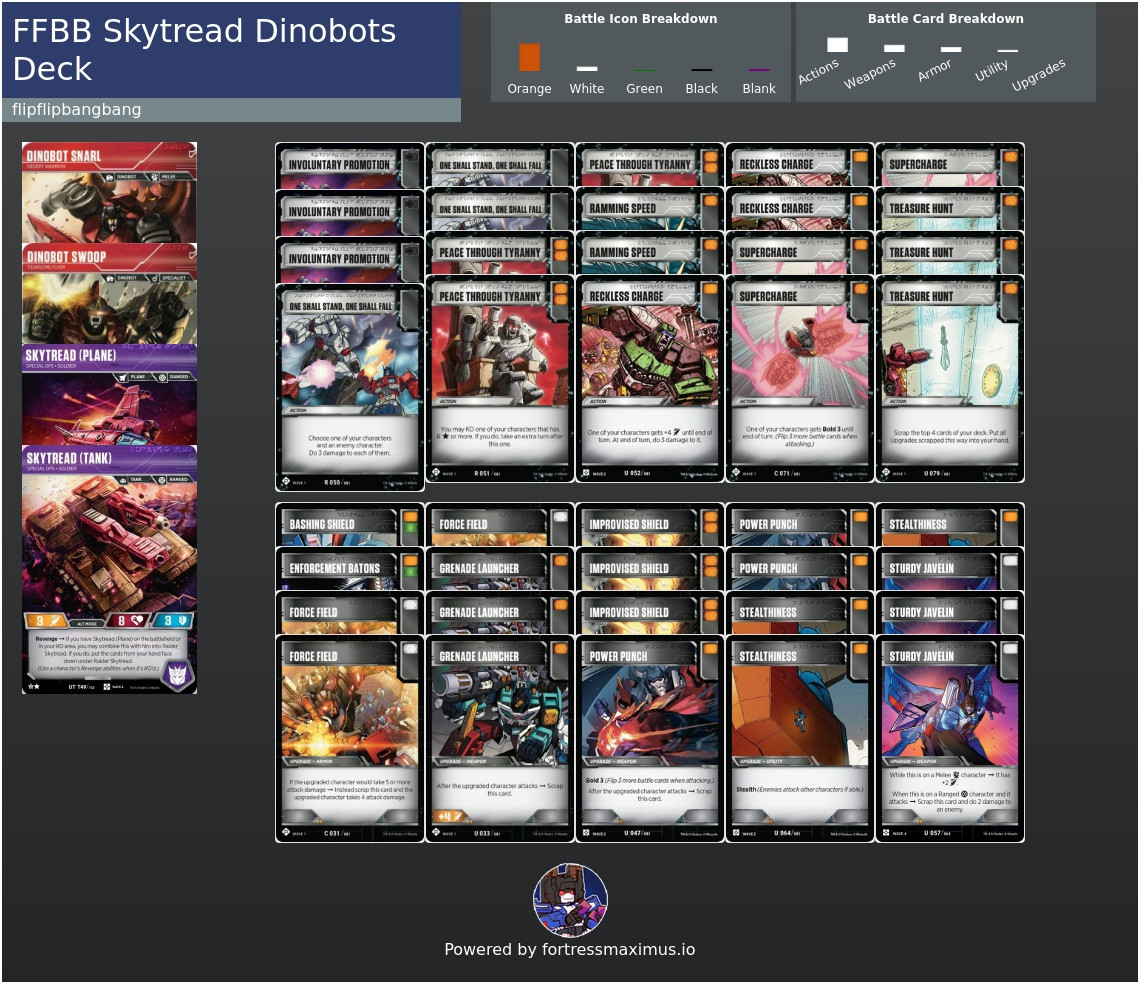Click the Battle Icon Breakdown heading
1140x984 pixels.
point(641,19)
